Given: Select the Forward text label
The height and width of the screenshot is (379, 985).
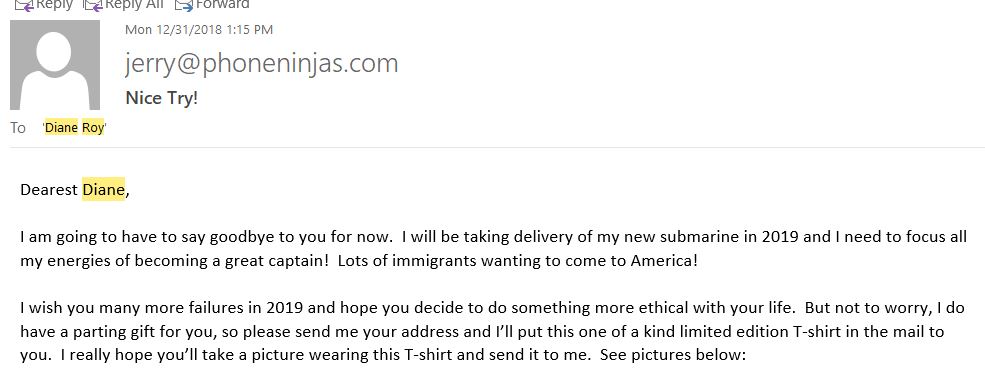Looking at the screenshot, I should coord(223,4).
